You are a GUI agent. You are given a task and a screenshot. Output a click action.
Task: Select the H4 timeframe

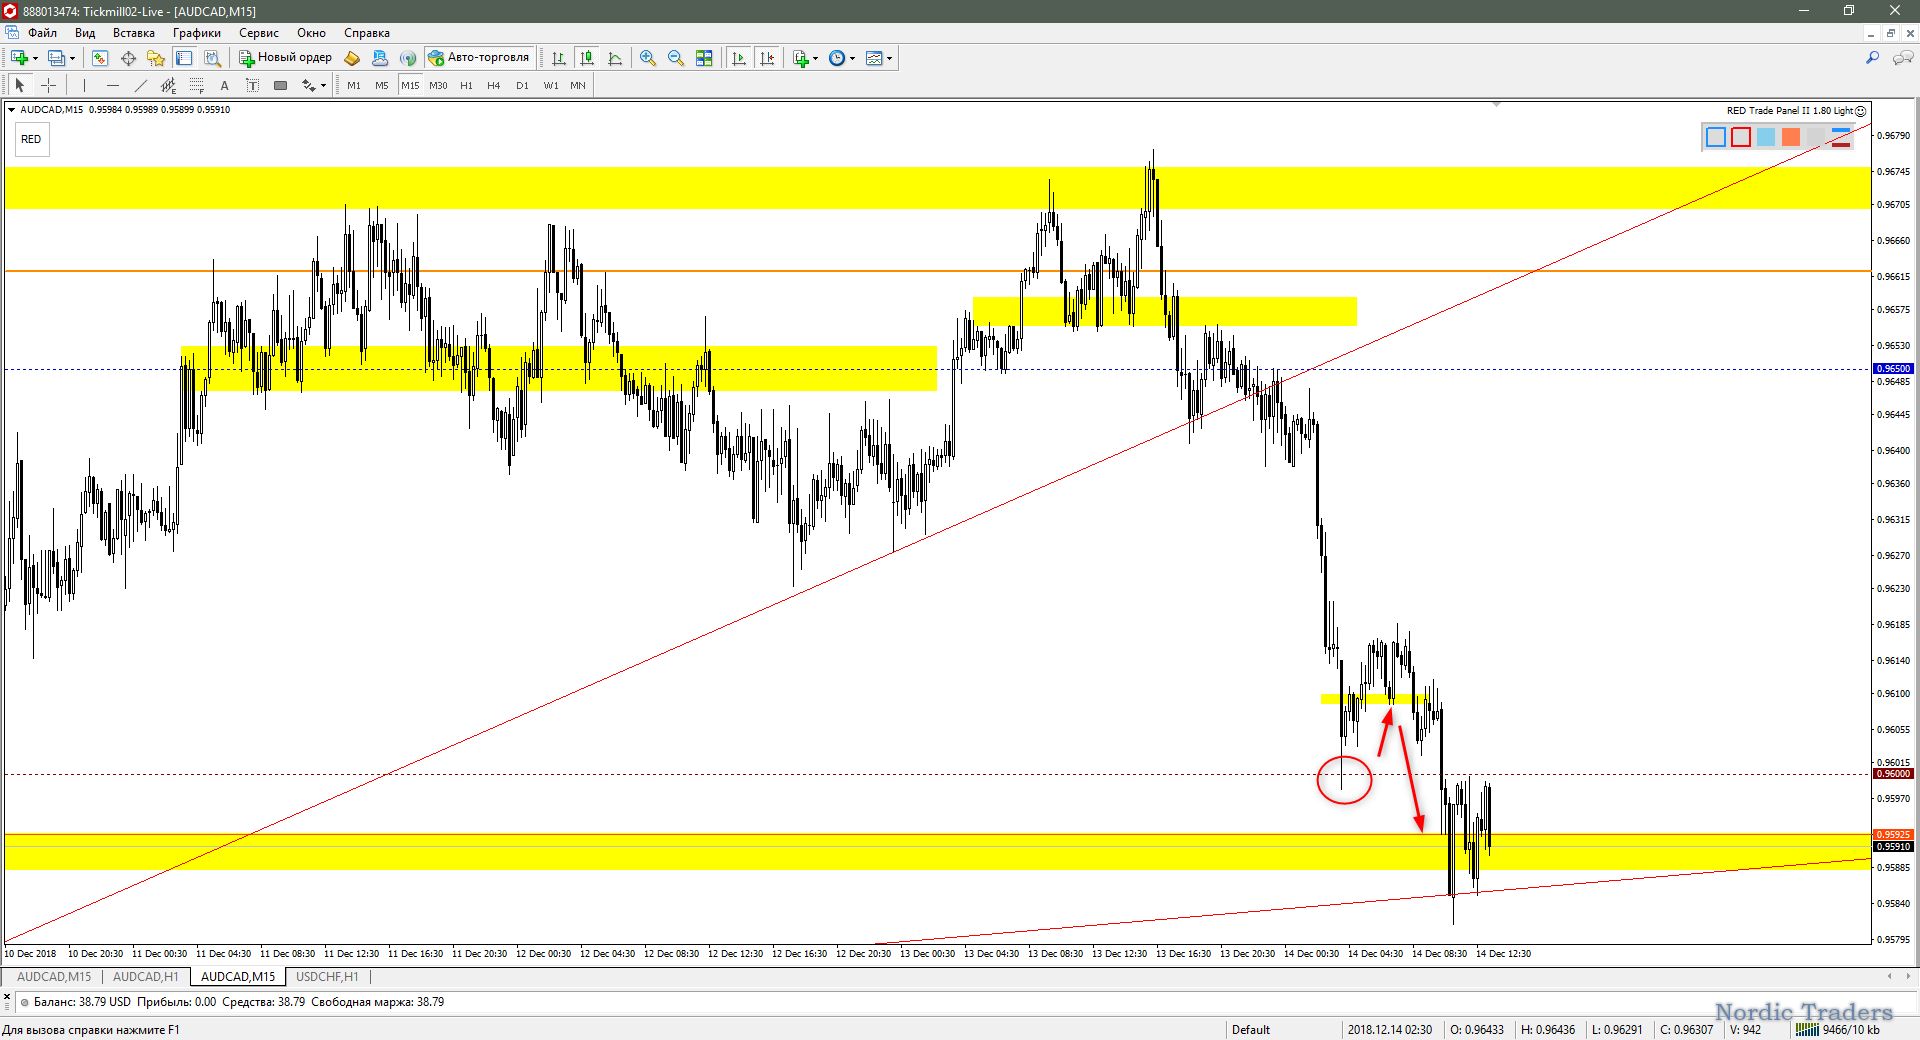[494, 85]
